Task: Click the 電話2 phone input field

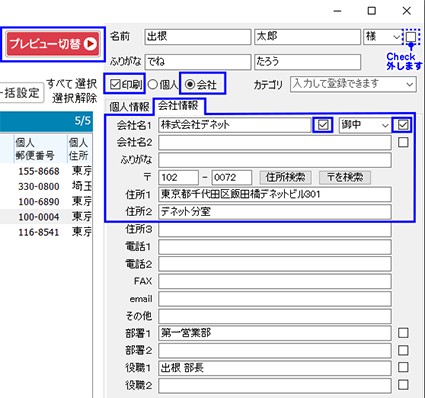Action: [x=275, y=264]
